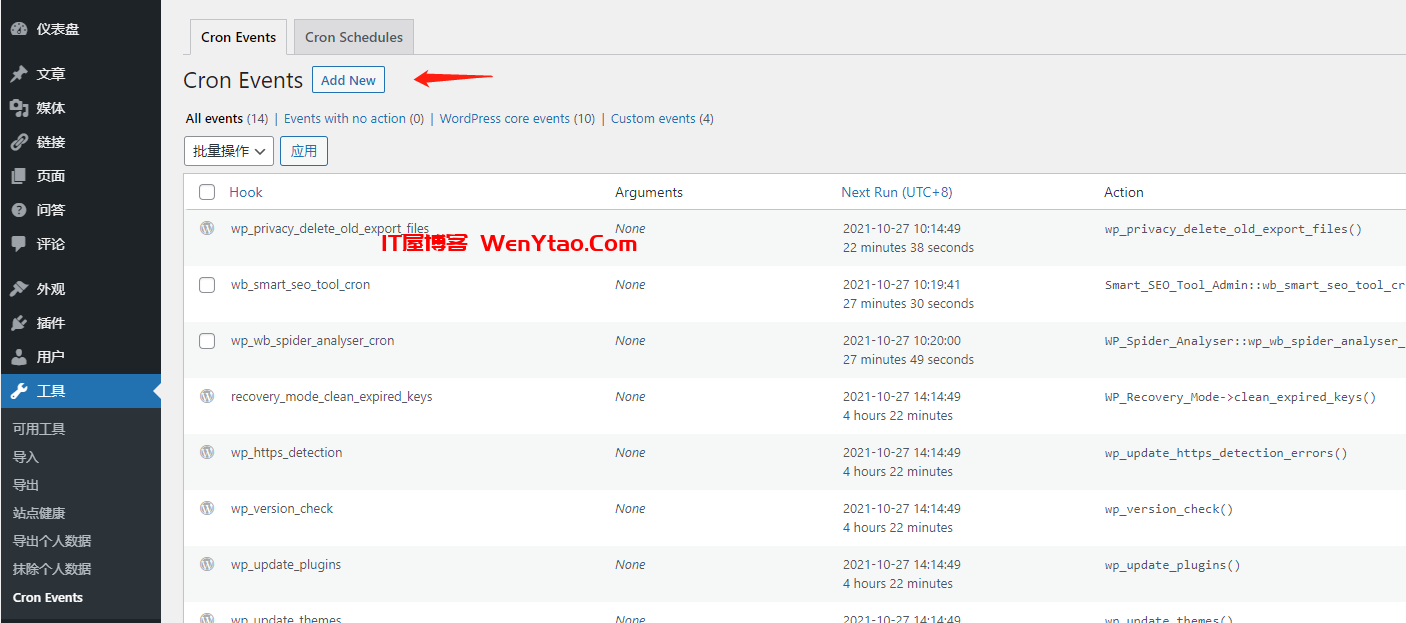Filter to WordPress core events

(505, 118)
